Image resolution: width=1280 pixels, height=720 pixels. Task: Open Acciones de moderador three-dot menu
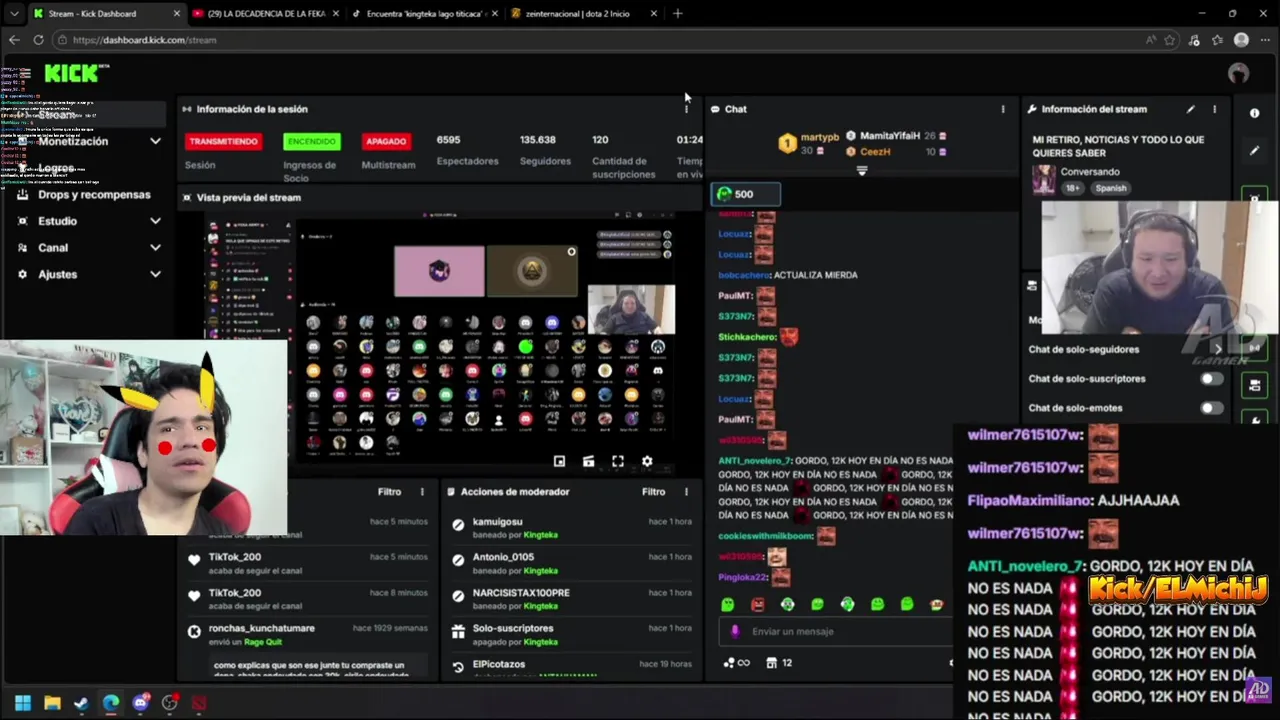pyautogui.click(x=686, y=492)
